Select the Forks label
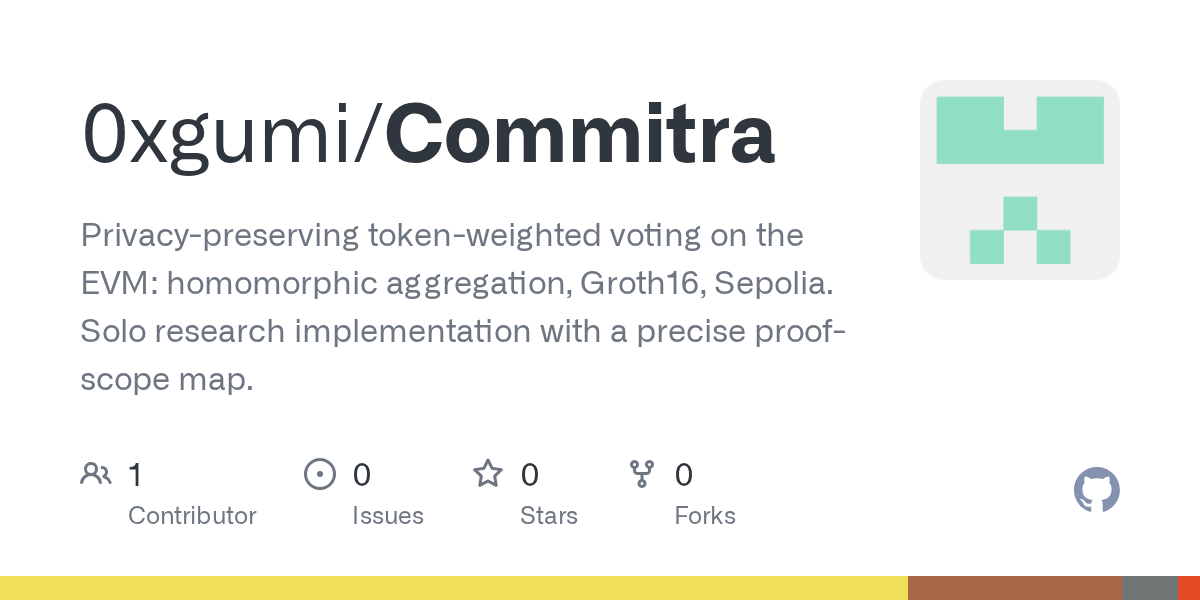Viewport: 1200px width, 600px height. [x=705, y=516]
